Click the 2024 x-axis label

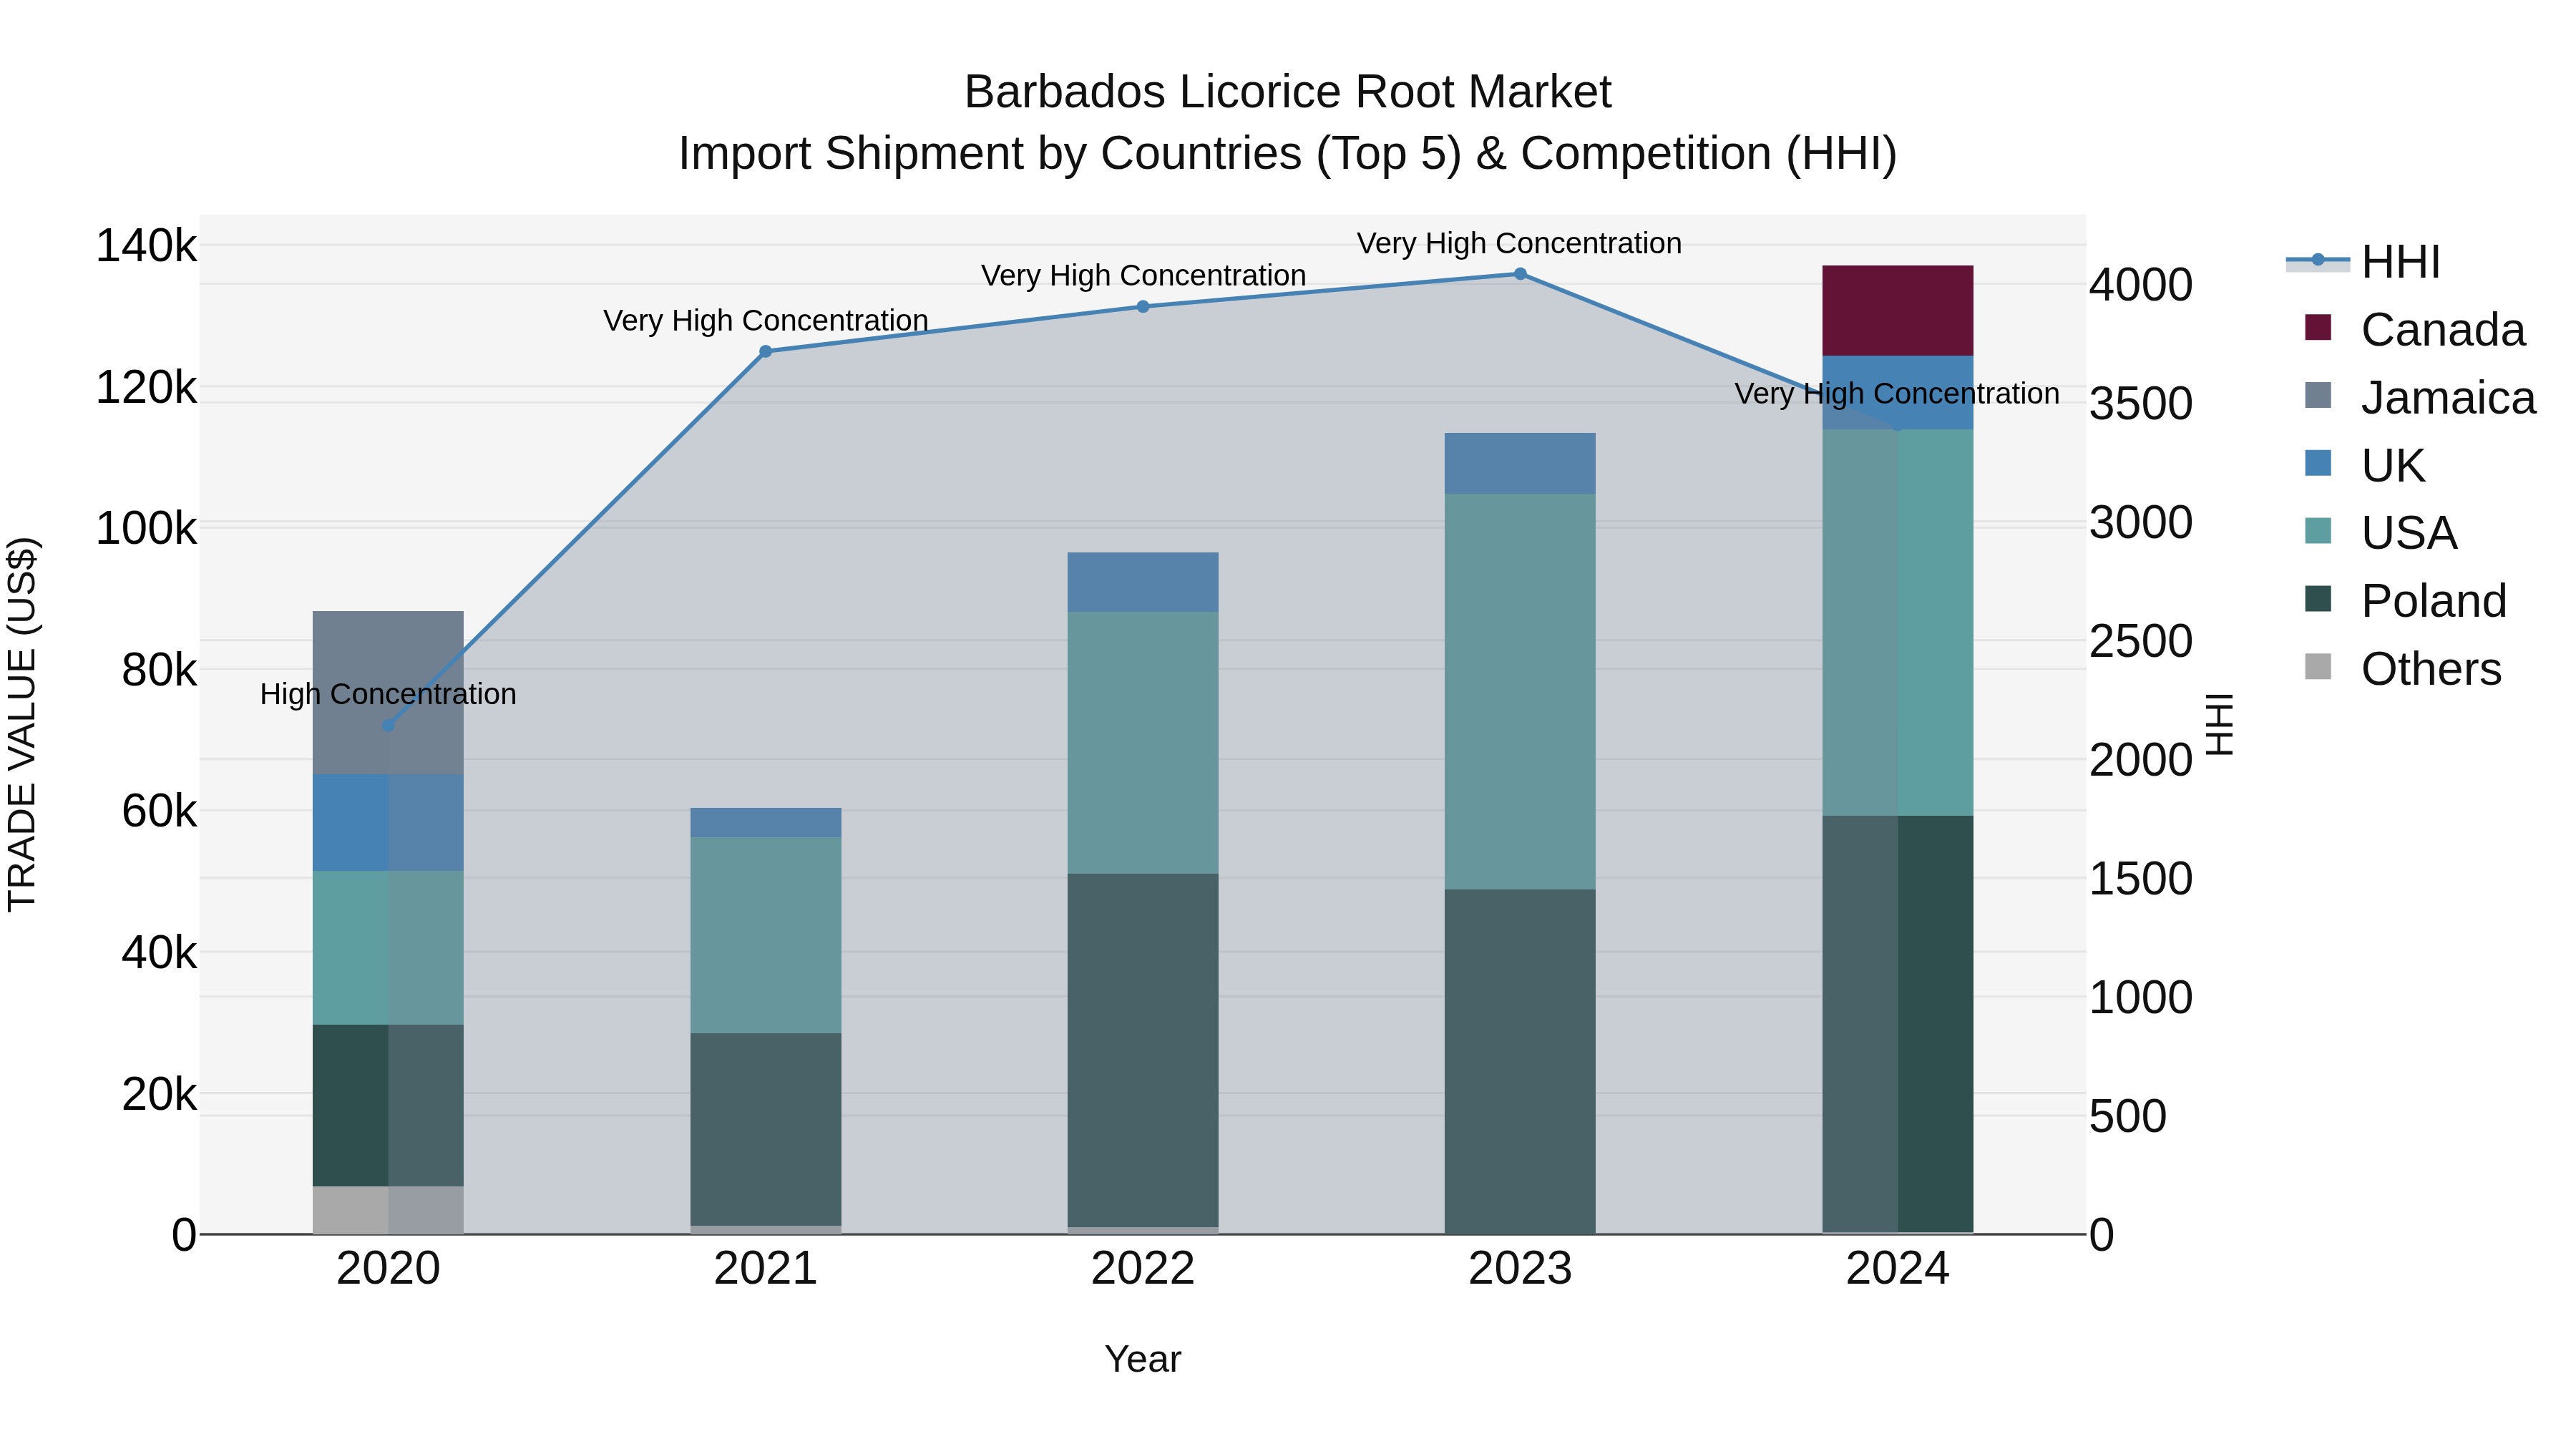tap(1897, 1269)
